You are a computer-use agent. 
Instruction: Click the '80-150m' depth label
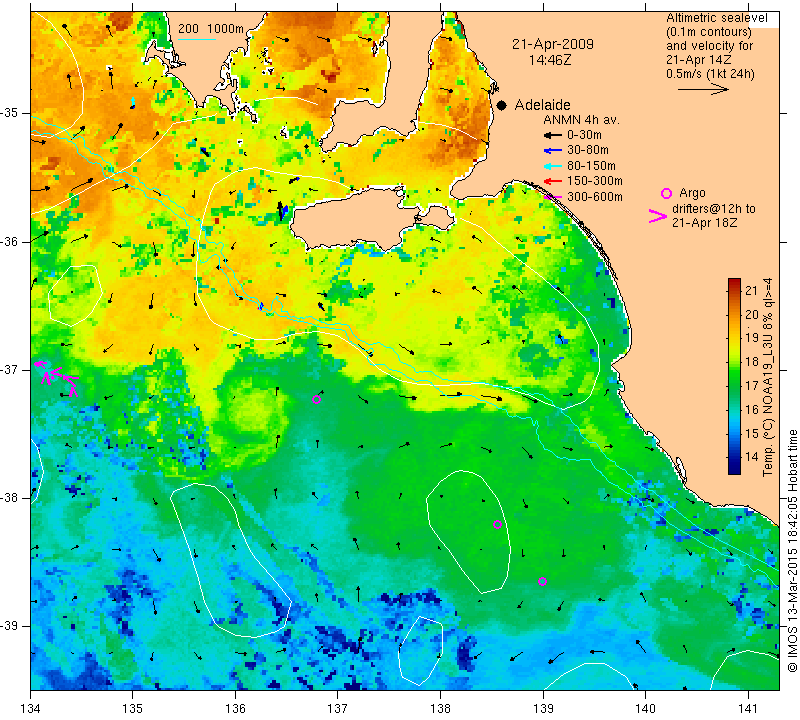(591, 166)
